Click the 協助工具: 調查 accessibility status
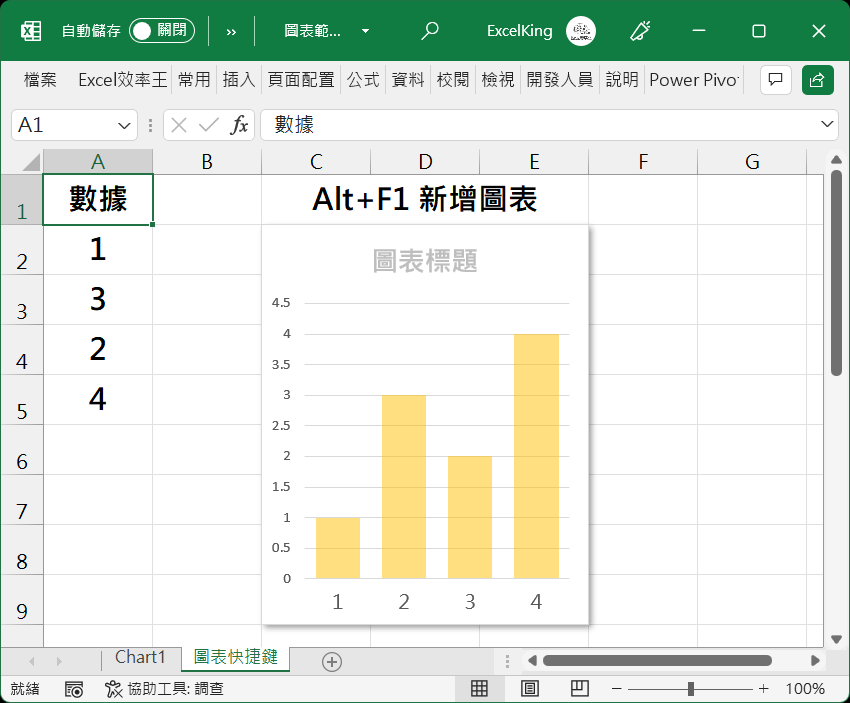Screen dimensions: 850x703 [x=165, y=689]
